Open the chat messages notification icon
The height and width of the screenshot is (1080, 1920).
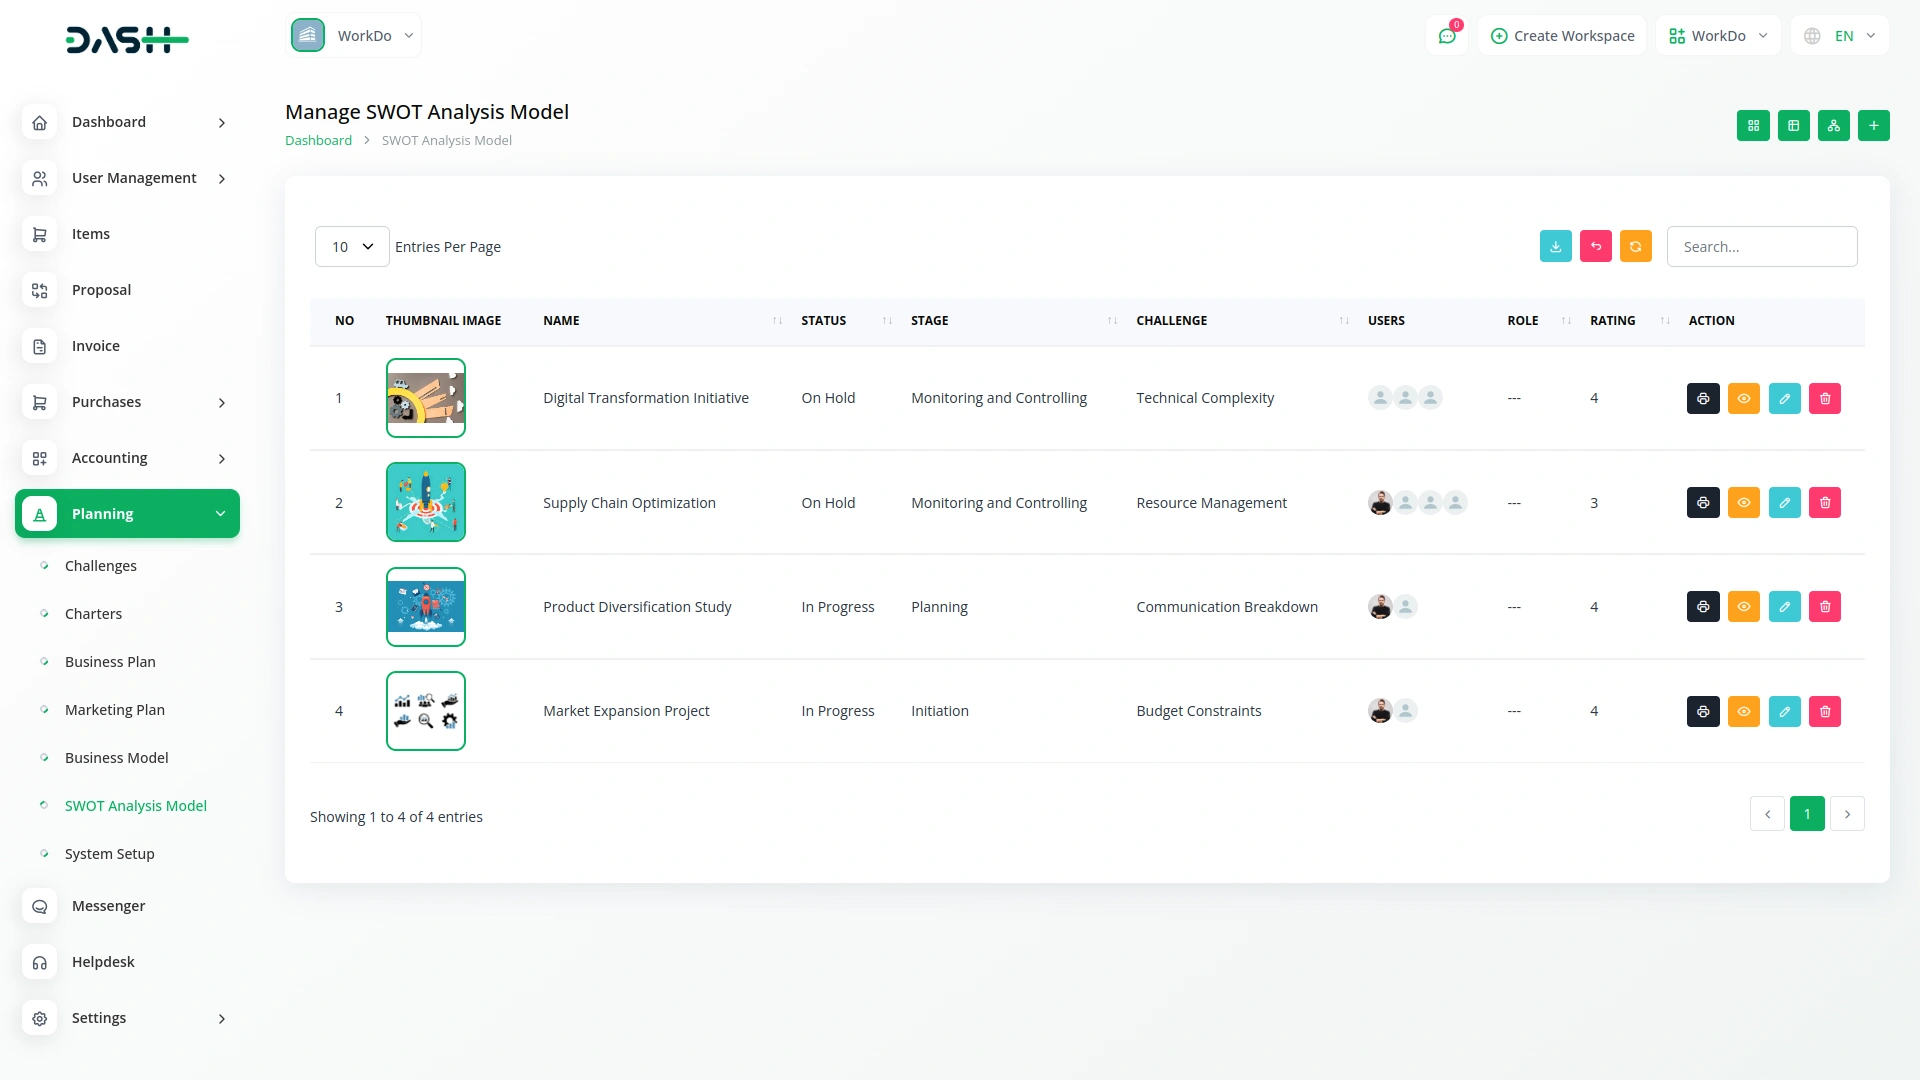coord(1446,36)
